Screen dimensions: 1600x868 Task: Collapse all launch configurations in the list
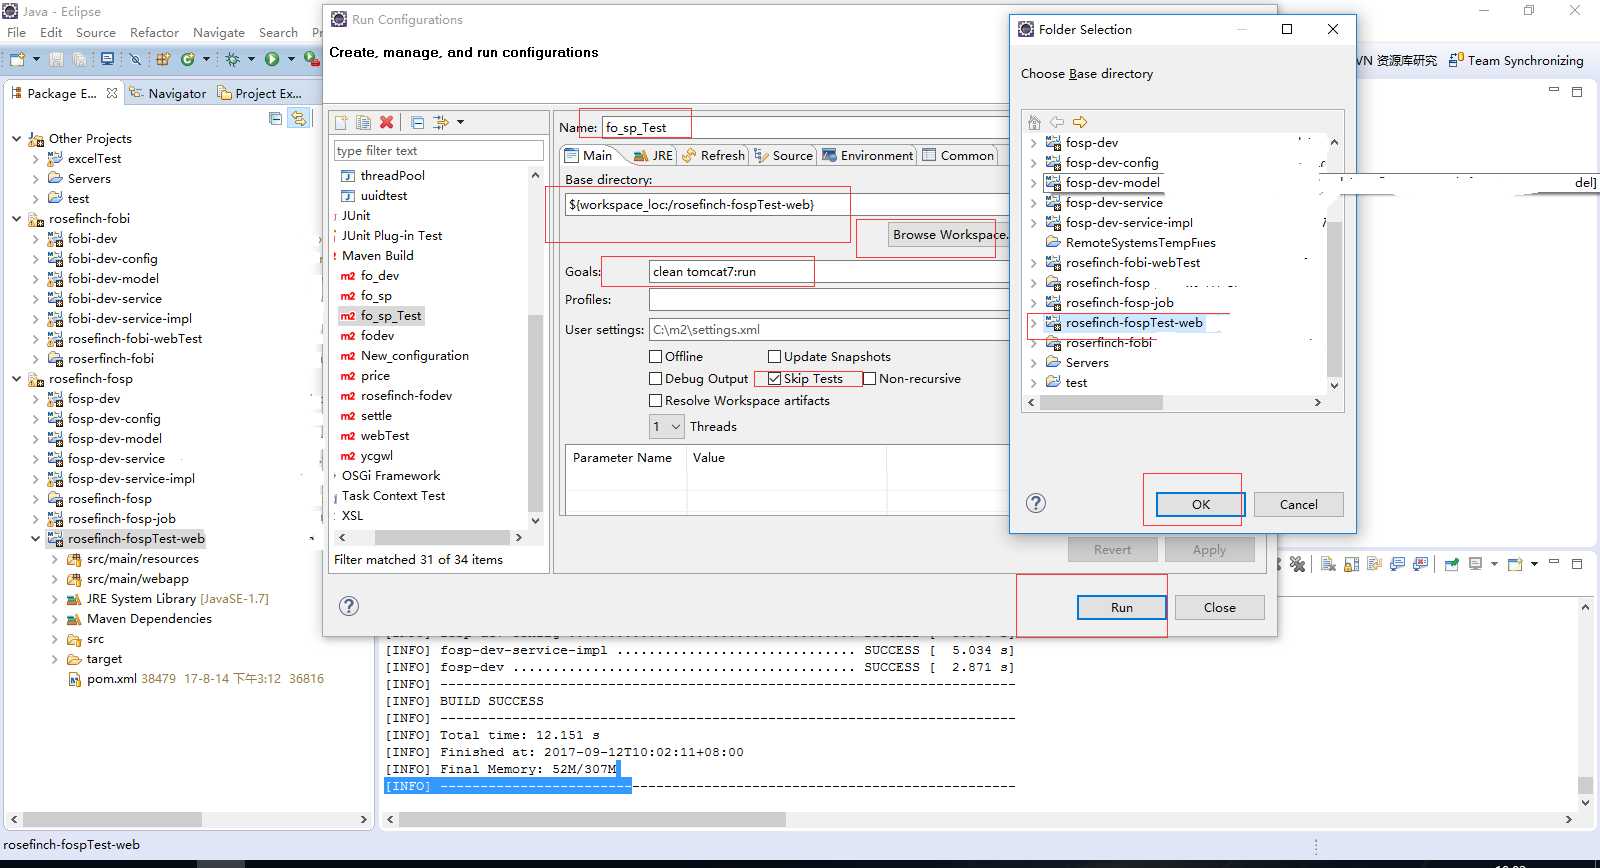pyautogui.click(x=417, y=122)
